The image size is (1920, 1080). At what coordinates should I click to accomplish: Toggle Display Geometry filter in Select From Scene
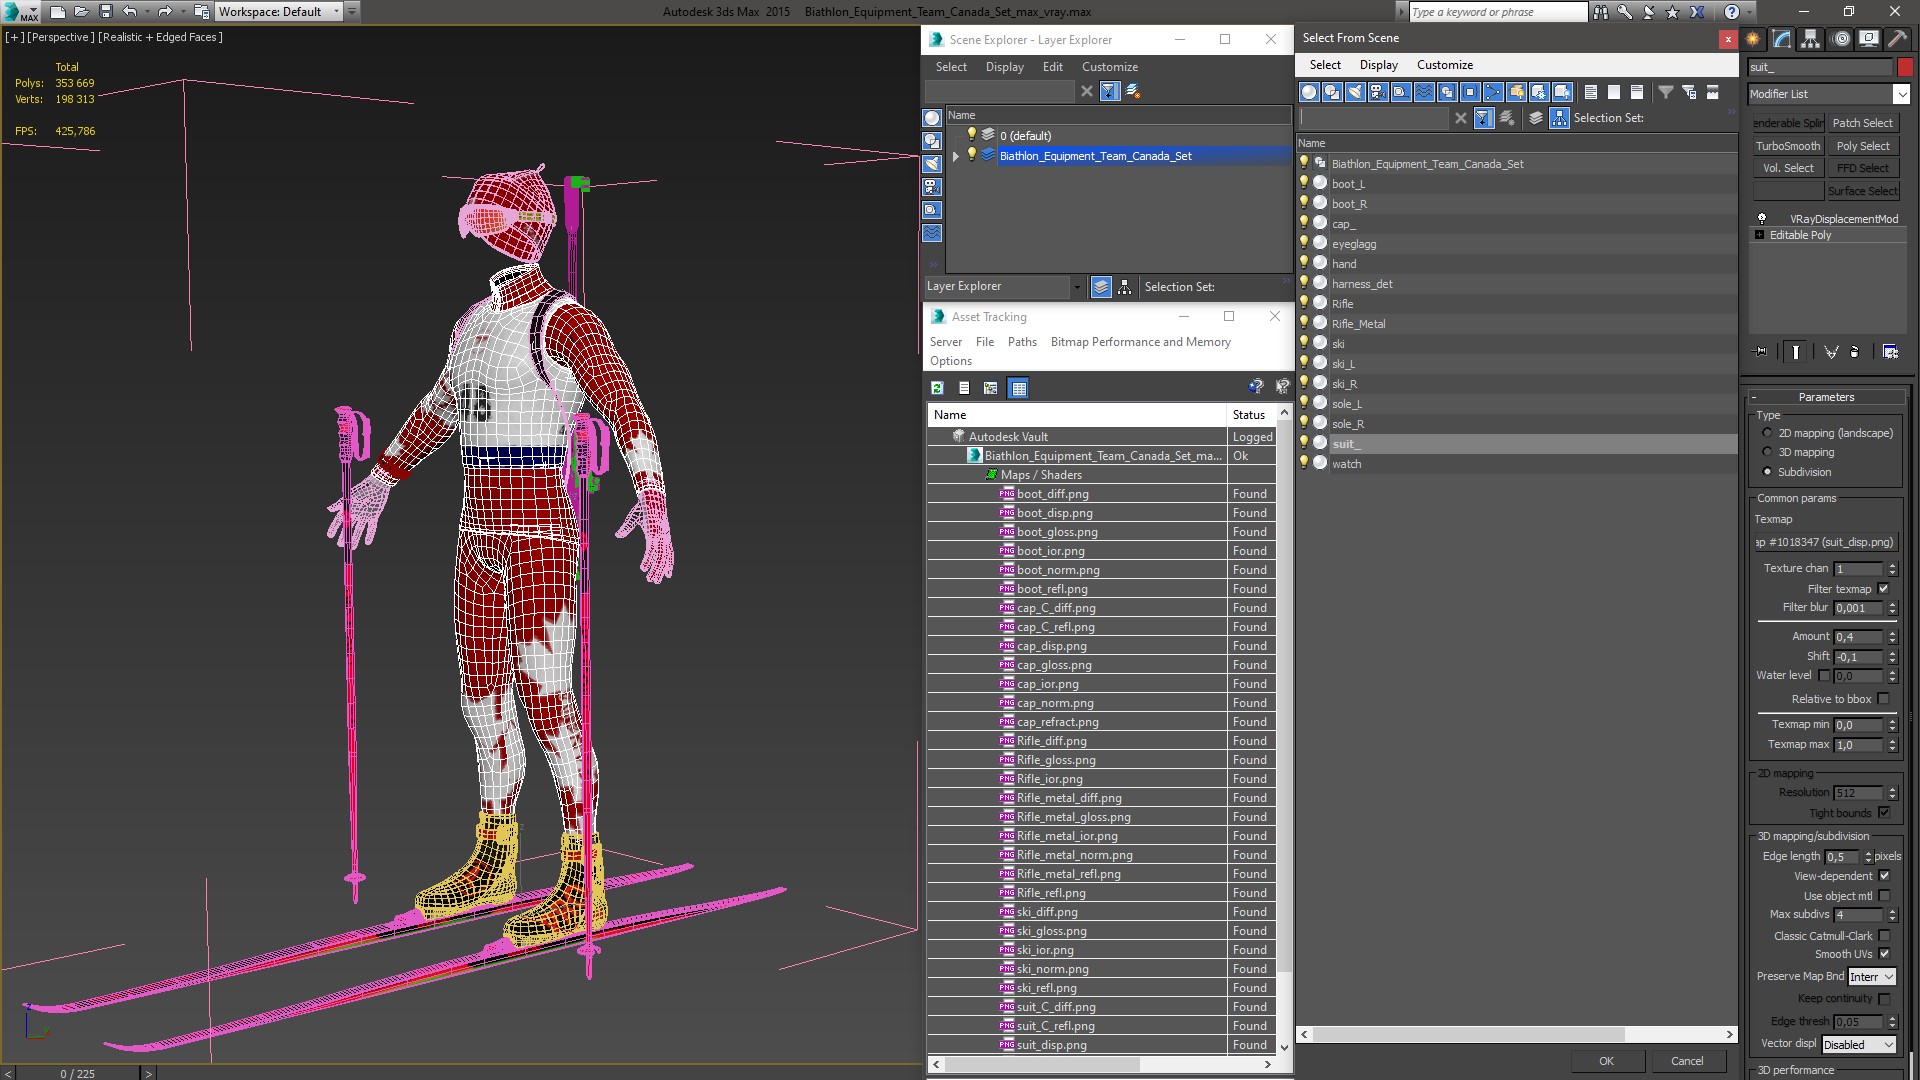pos(1308,92)
